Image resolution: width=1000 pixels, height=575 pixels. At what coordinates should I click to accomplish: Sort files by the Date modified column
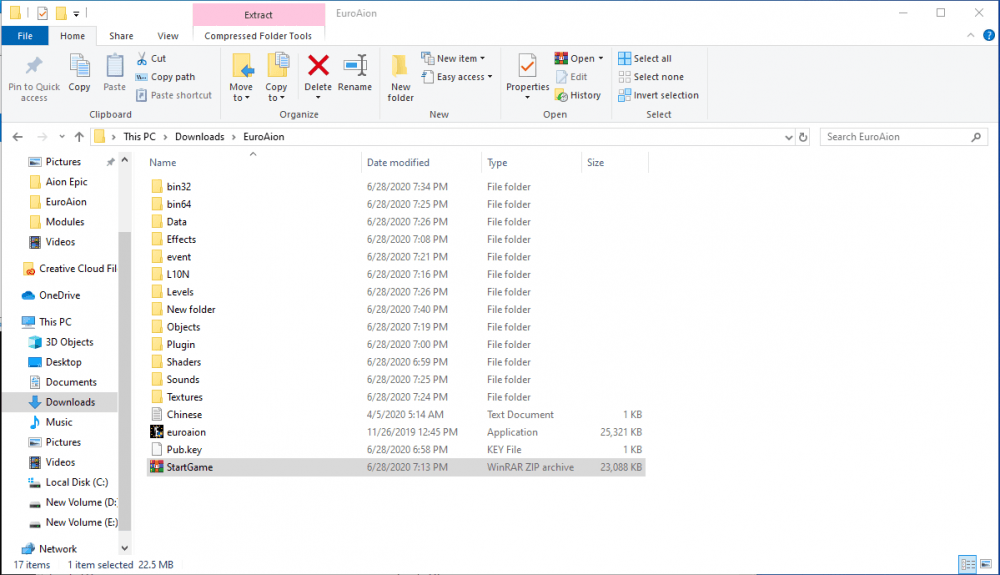click(398, 162)
